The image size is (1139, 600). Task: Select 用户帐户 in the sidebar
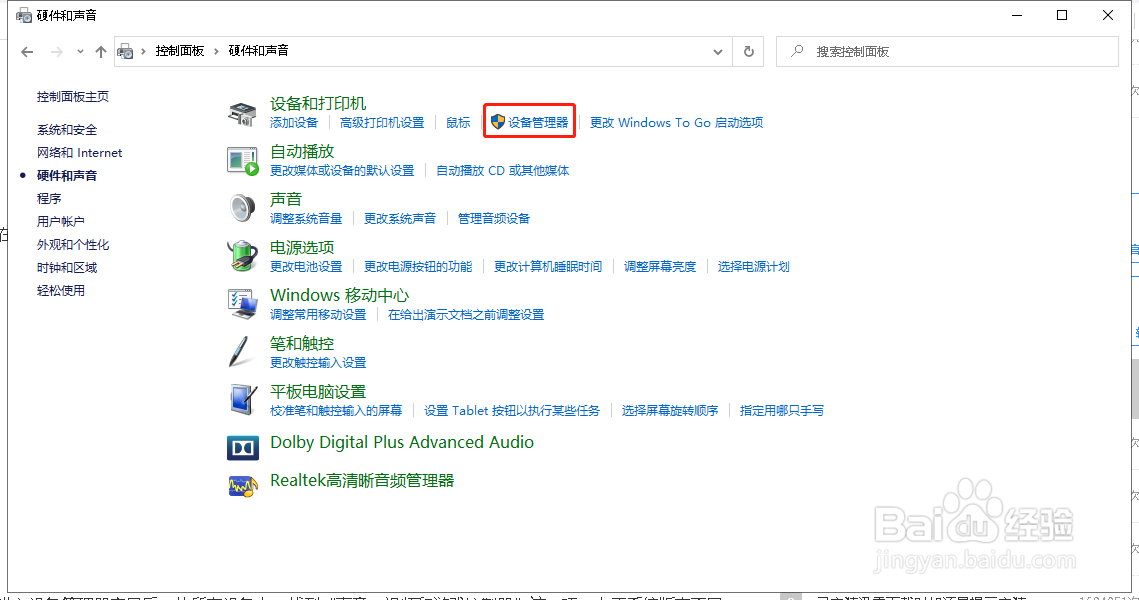pos(61,222)
